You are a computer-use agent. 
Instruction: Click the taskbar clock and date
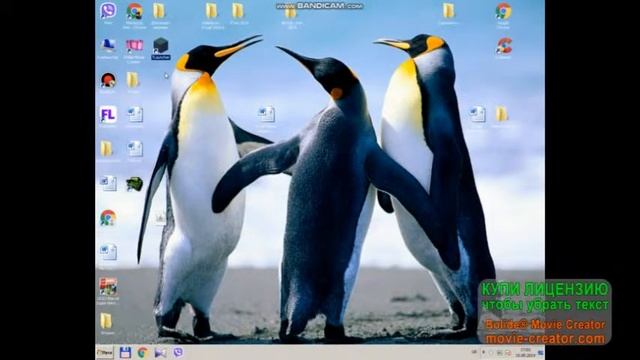click(525, 353)
